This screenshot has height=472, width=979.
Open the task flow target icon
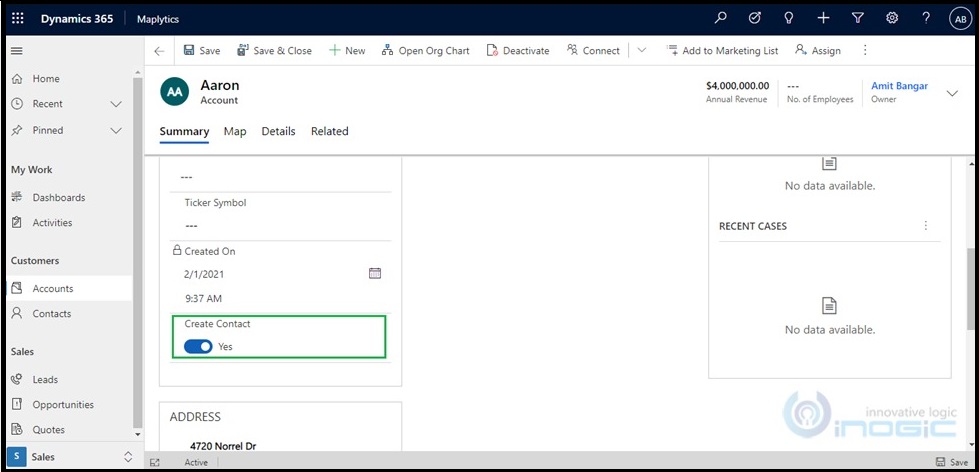click(x=755, y=18)
